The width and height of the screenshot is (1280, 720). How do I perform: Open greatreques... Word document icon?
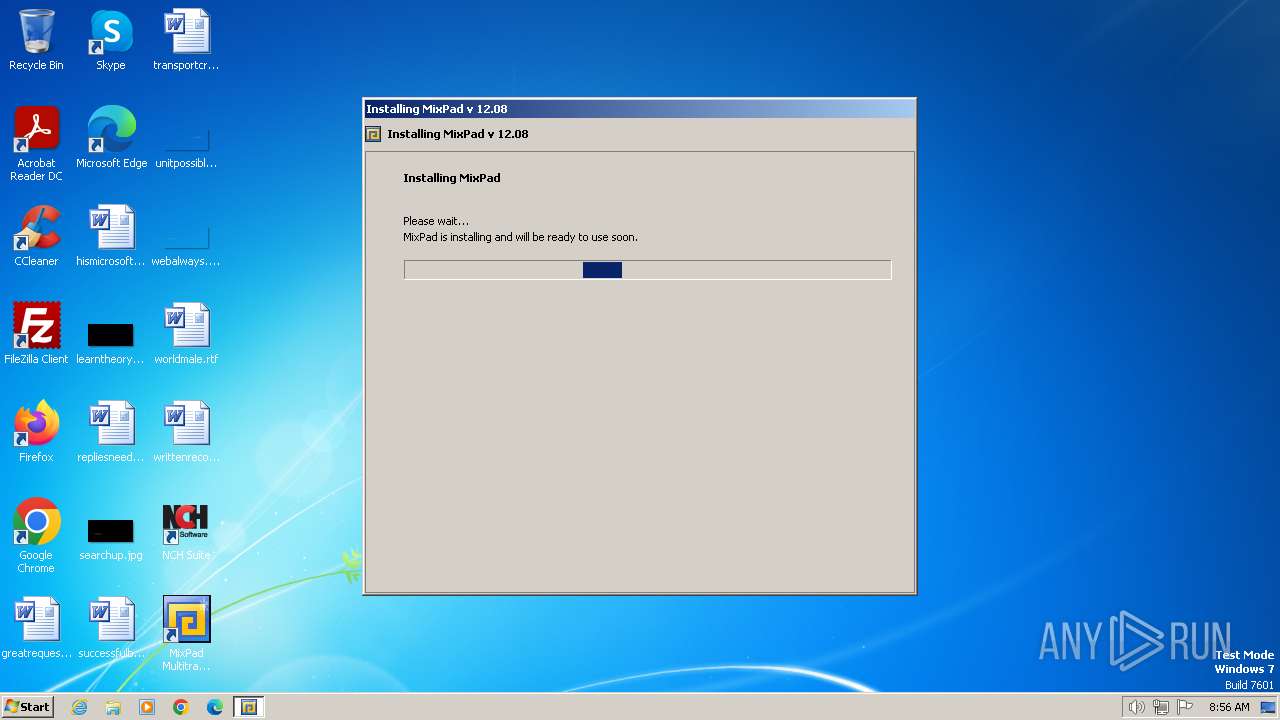(36, 628)
